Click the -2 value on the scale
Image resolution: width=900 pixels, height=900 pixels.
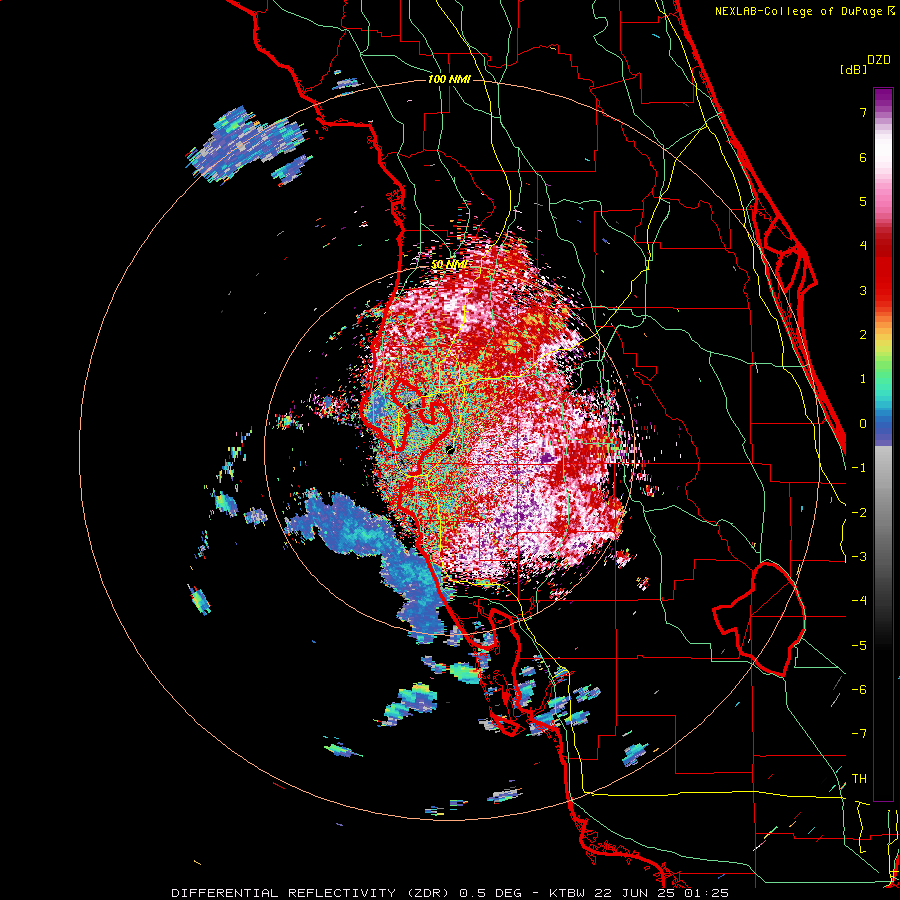click(859, 513)
